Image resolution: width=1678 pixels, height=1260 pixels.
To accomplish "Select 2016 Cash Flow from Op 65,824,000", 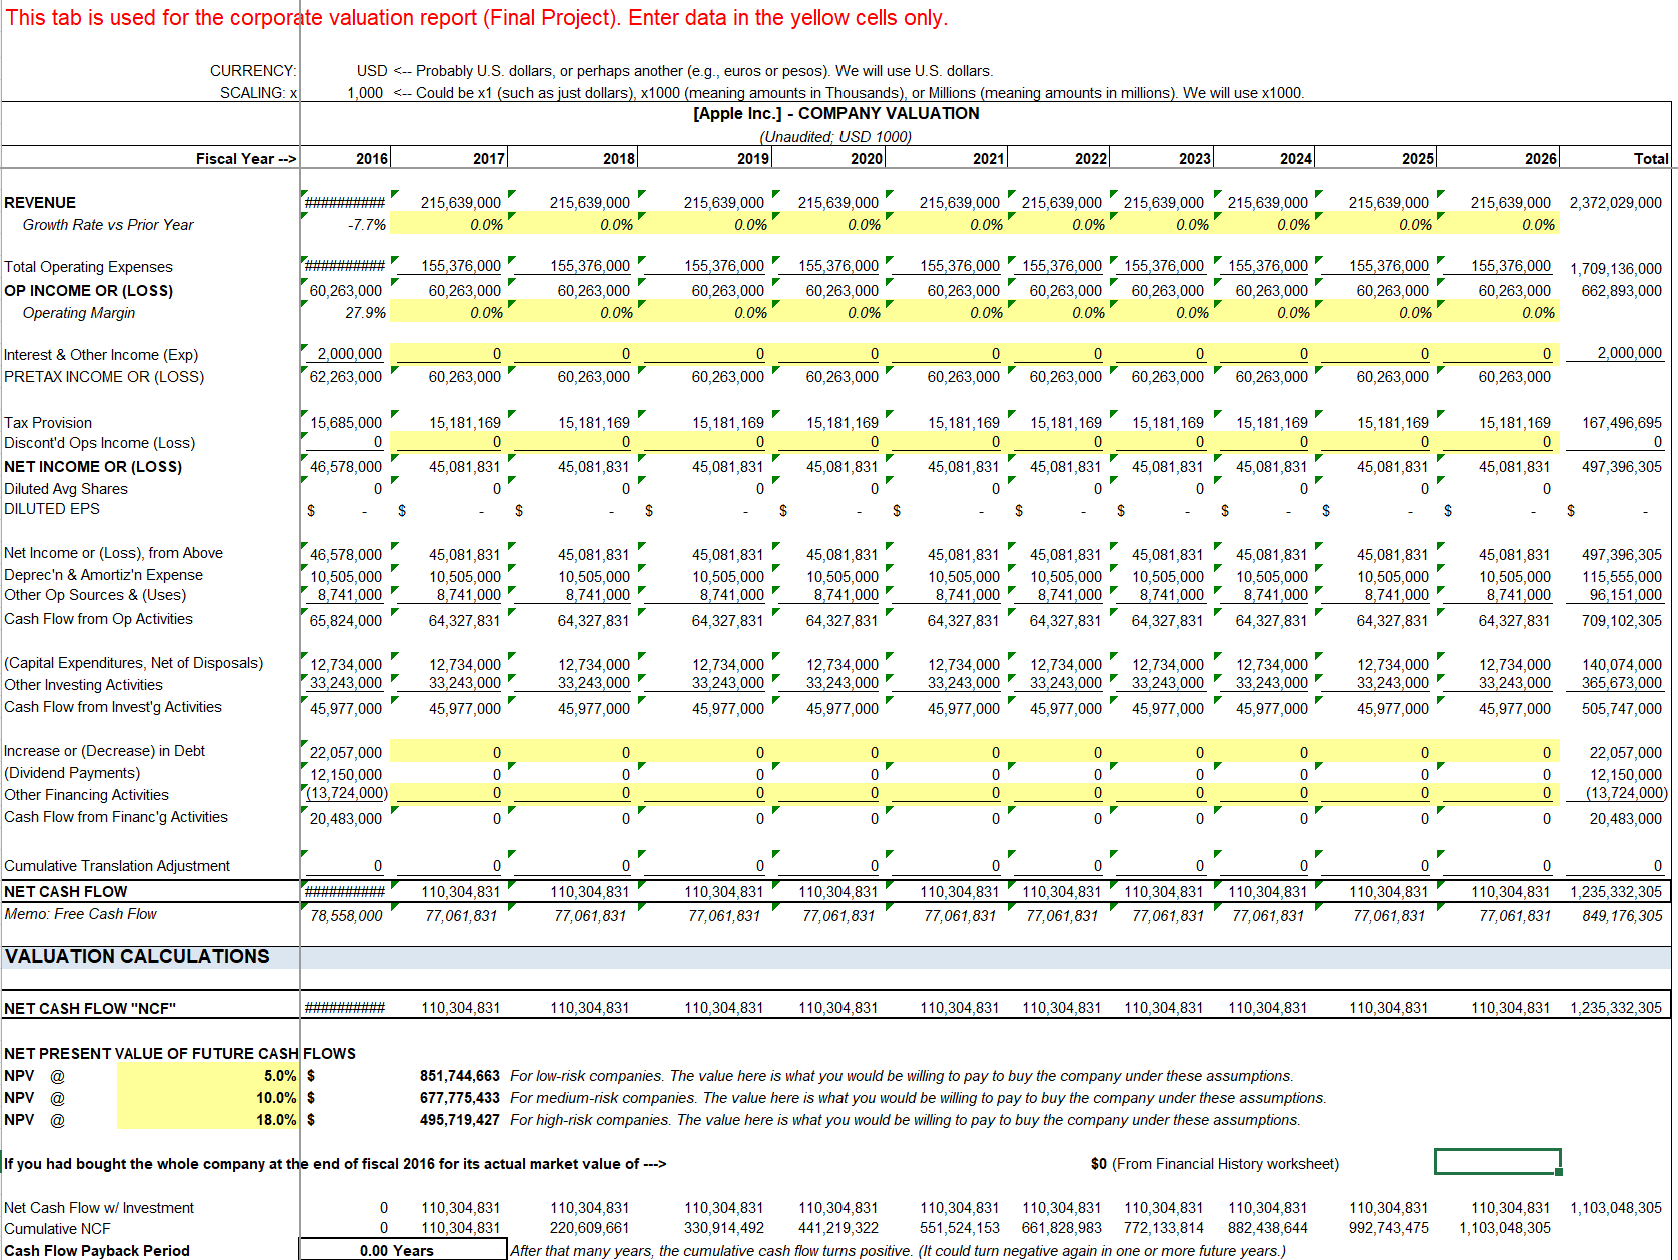I will 345,621.
